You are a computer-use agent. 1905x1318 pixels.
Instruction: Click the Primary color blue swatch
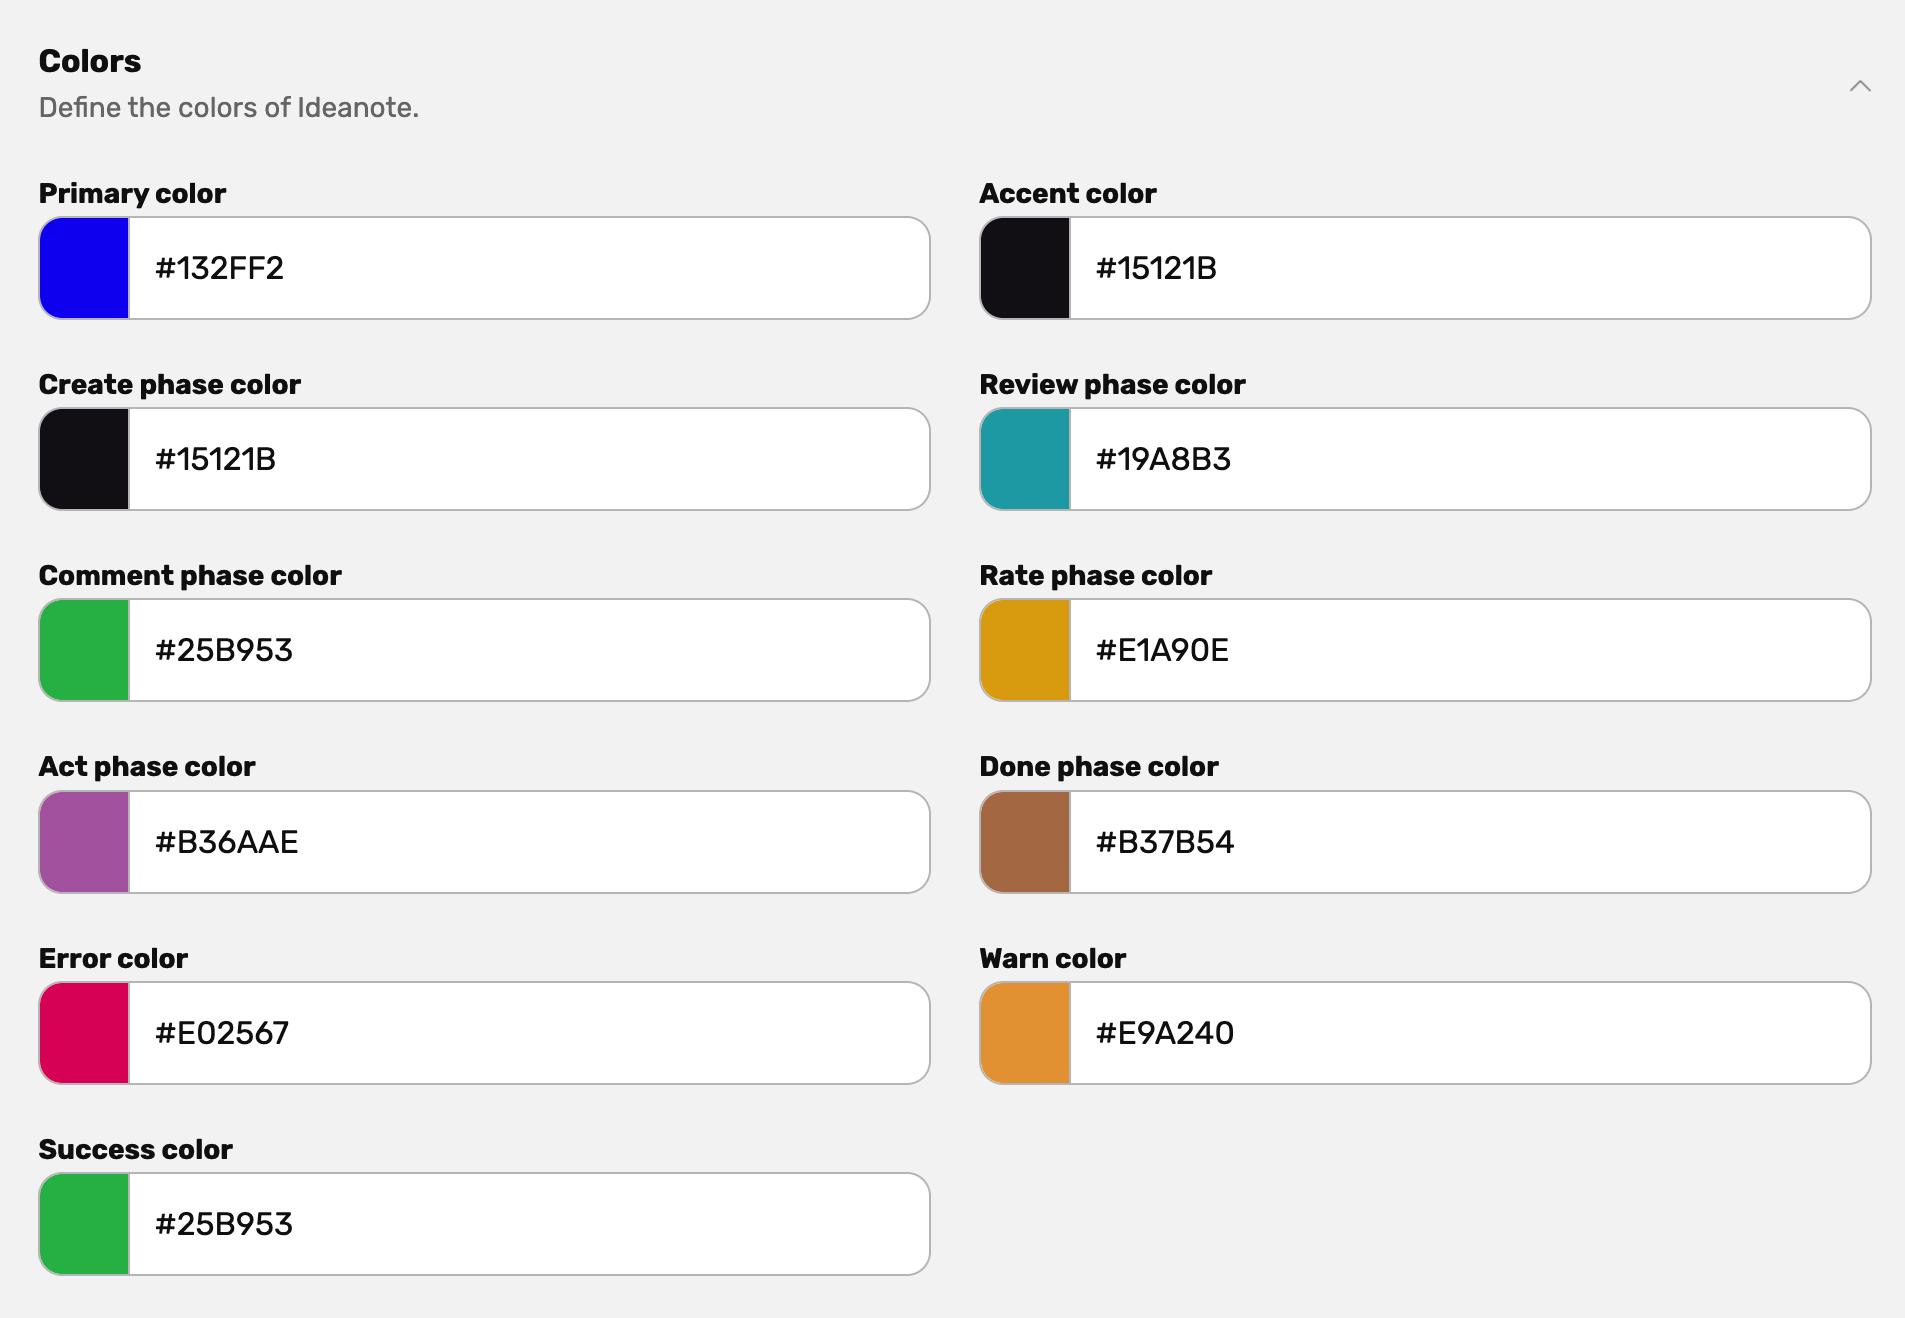click(x=84, y=267)
